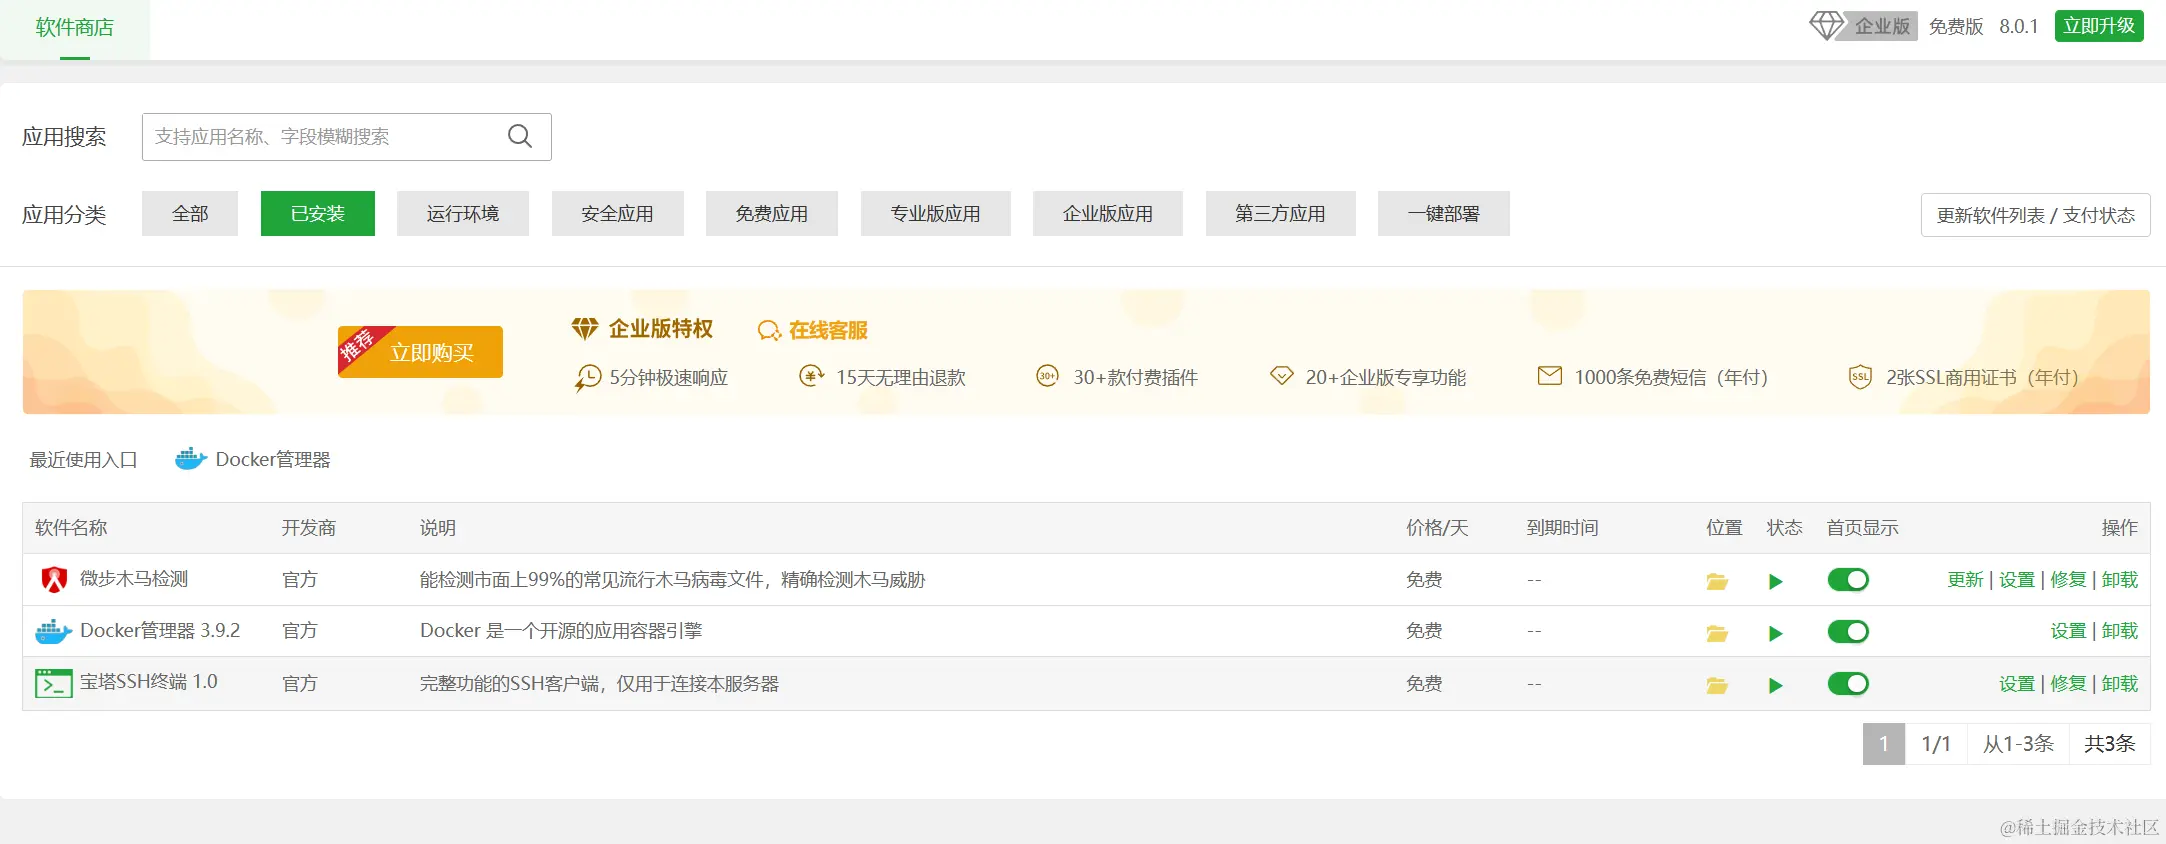Select the 企业版应用 category filter
Viewport: 2166px width, 844px height.
(1108, 214)
